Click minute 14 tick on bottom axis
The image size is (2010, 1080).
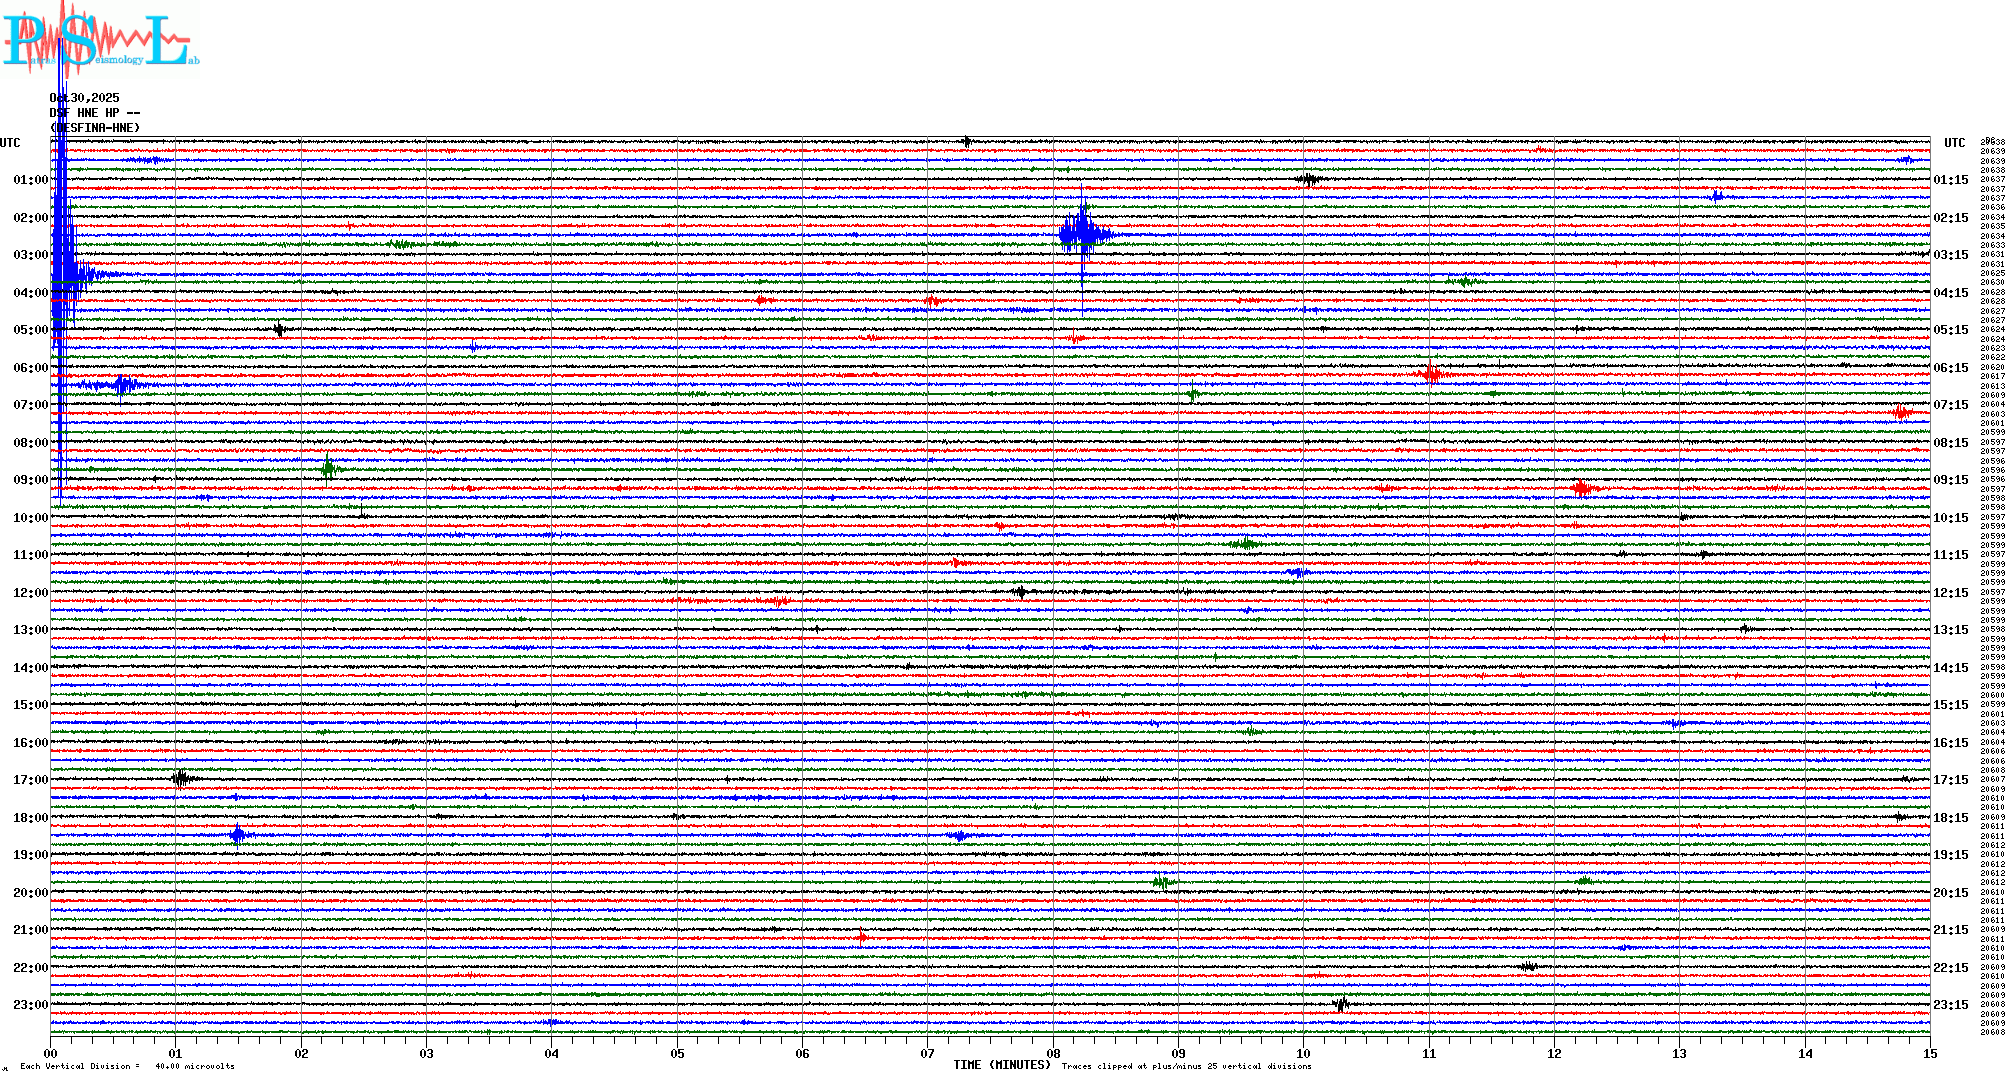[1805, 1053]
